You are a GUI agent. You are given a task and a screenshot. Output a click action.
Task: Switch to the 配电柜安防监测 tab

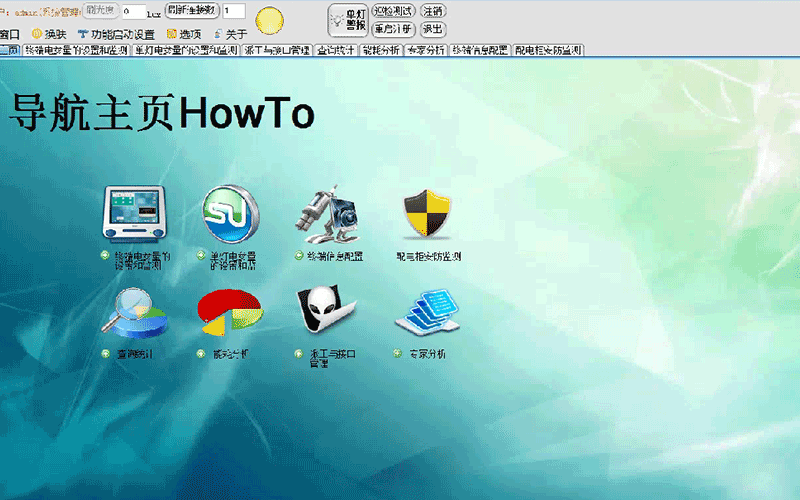coord(548,49)
